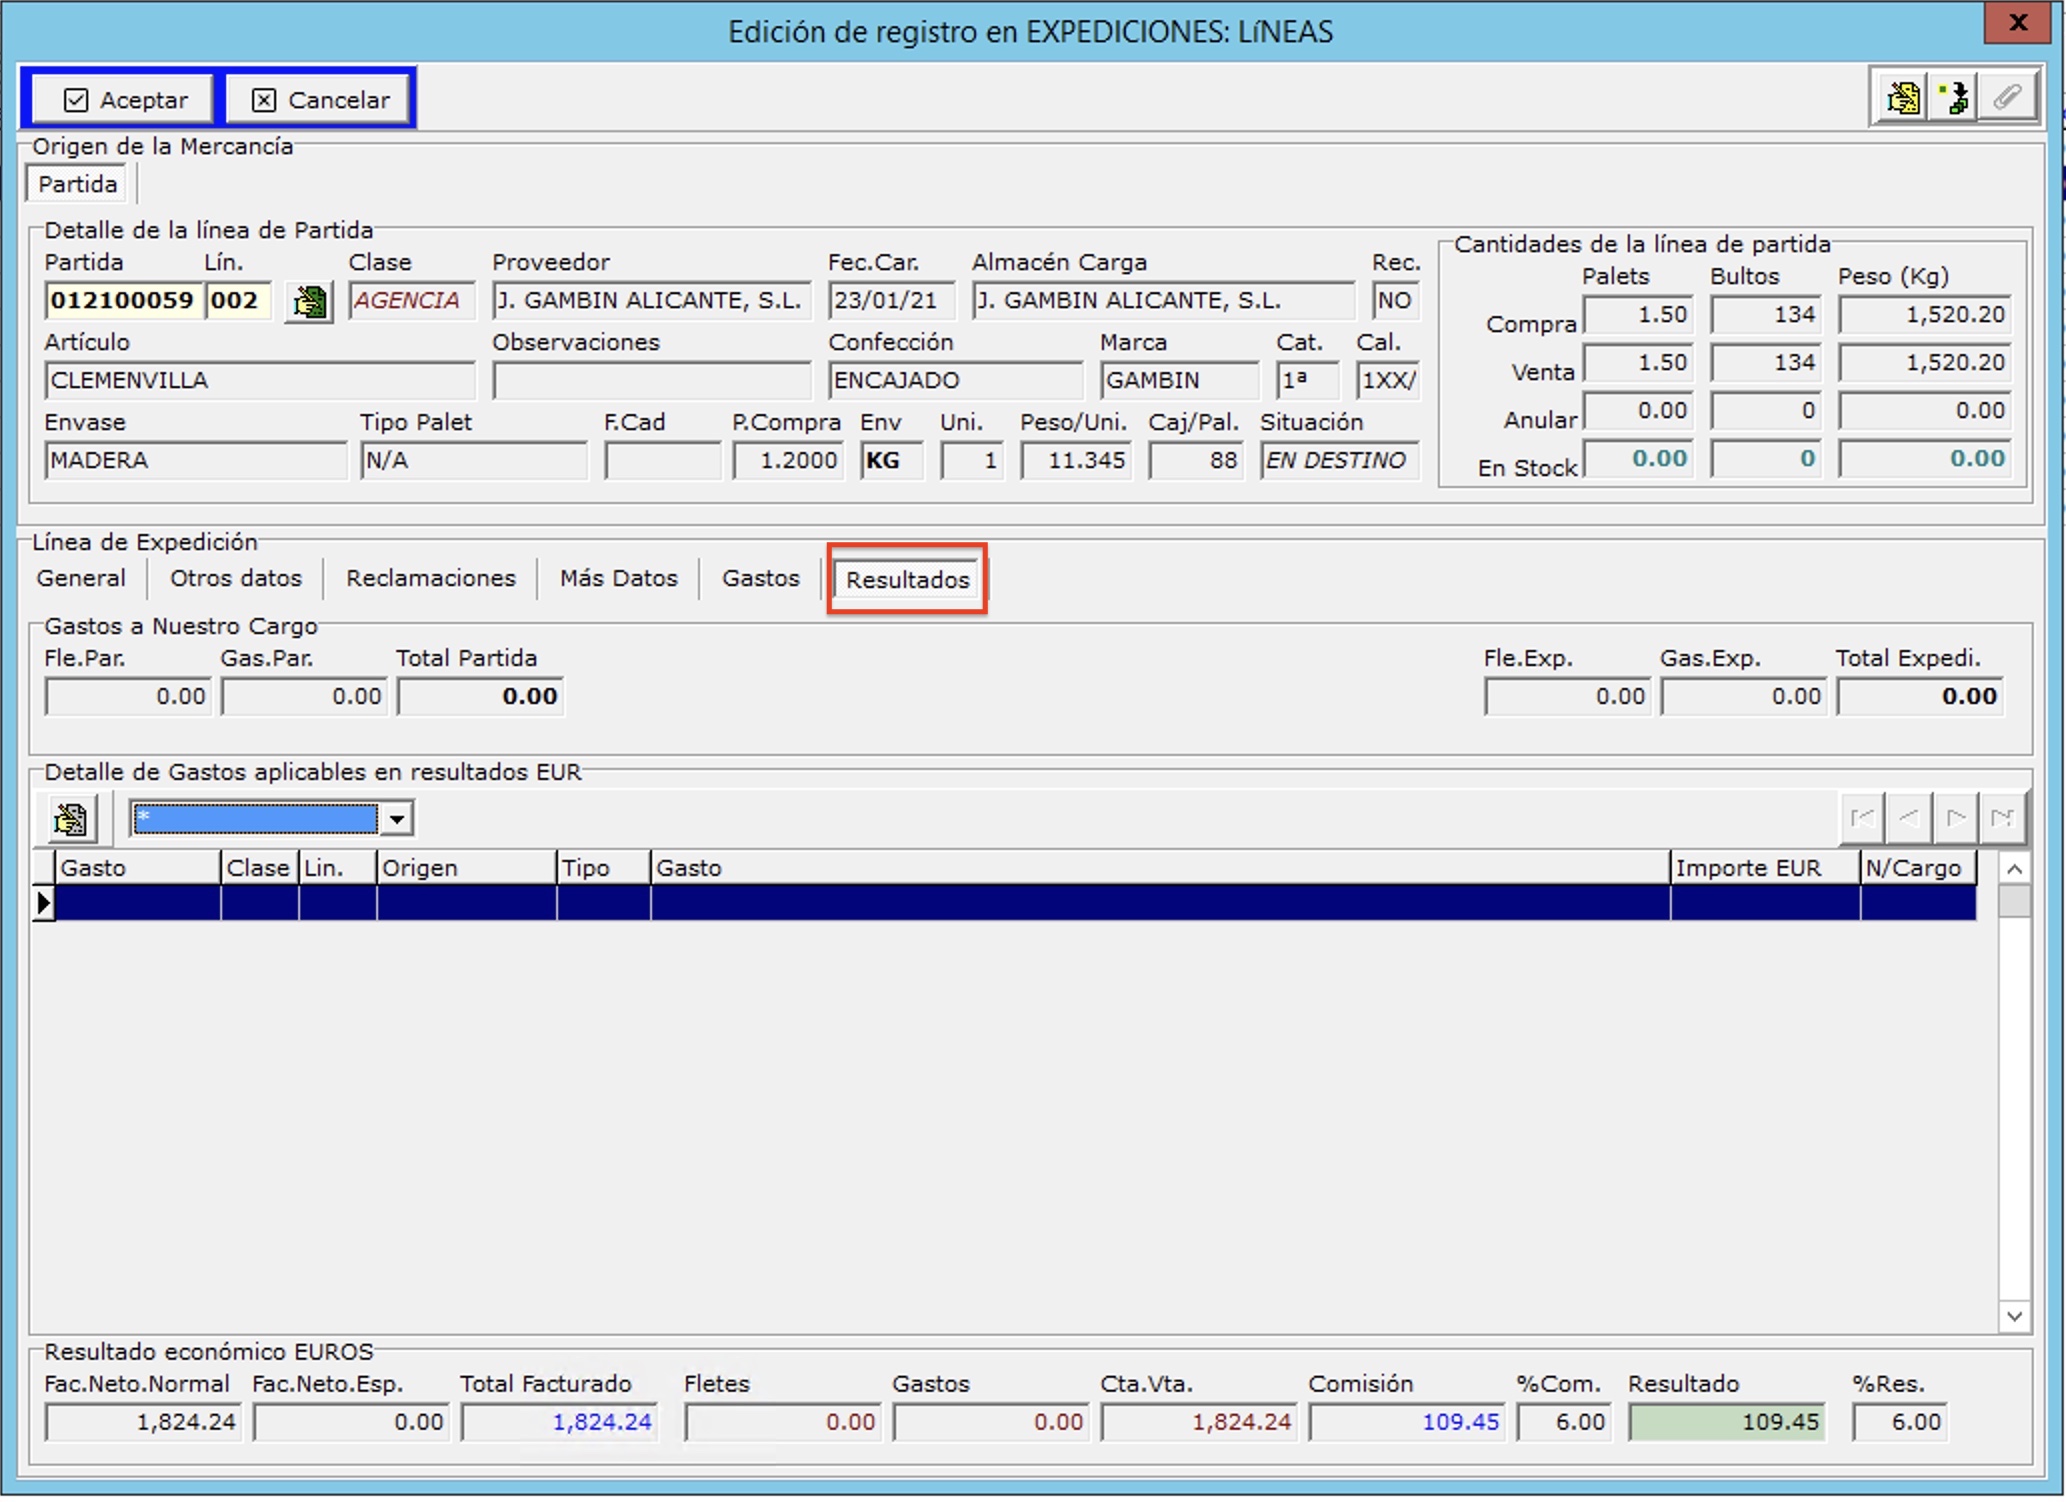
Task: Click the paperclip attachment icon
Action: (x=2006, y=98)
